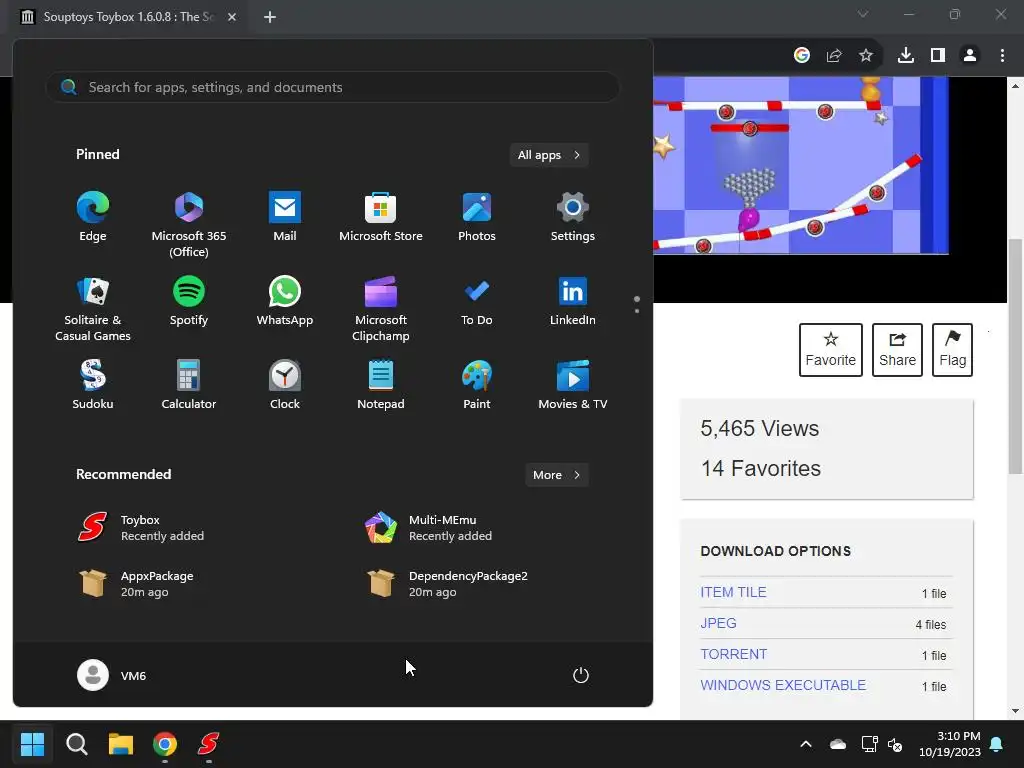Viewport: 1024px width, 768px height.
Task: Click the Google icon in address bar
Action: 802,56
